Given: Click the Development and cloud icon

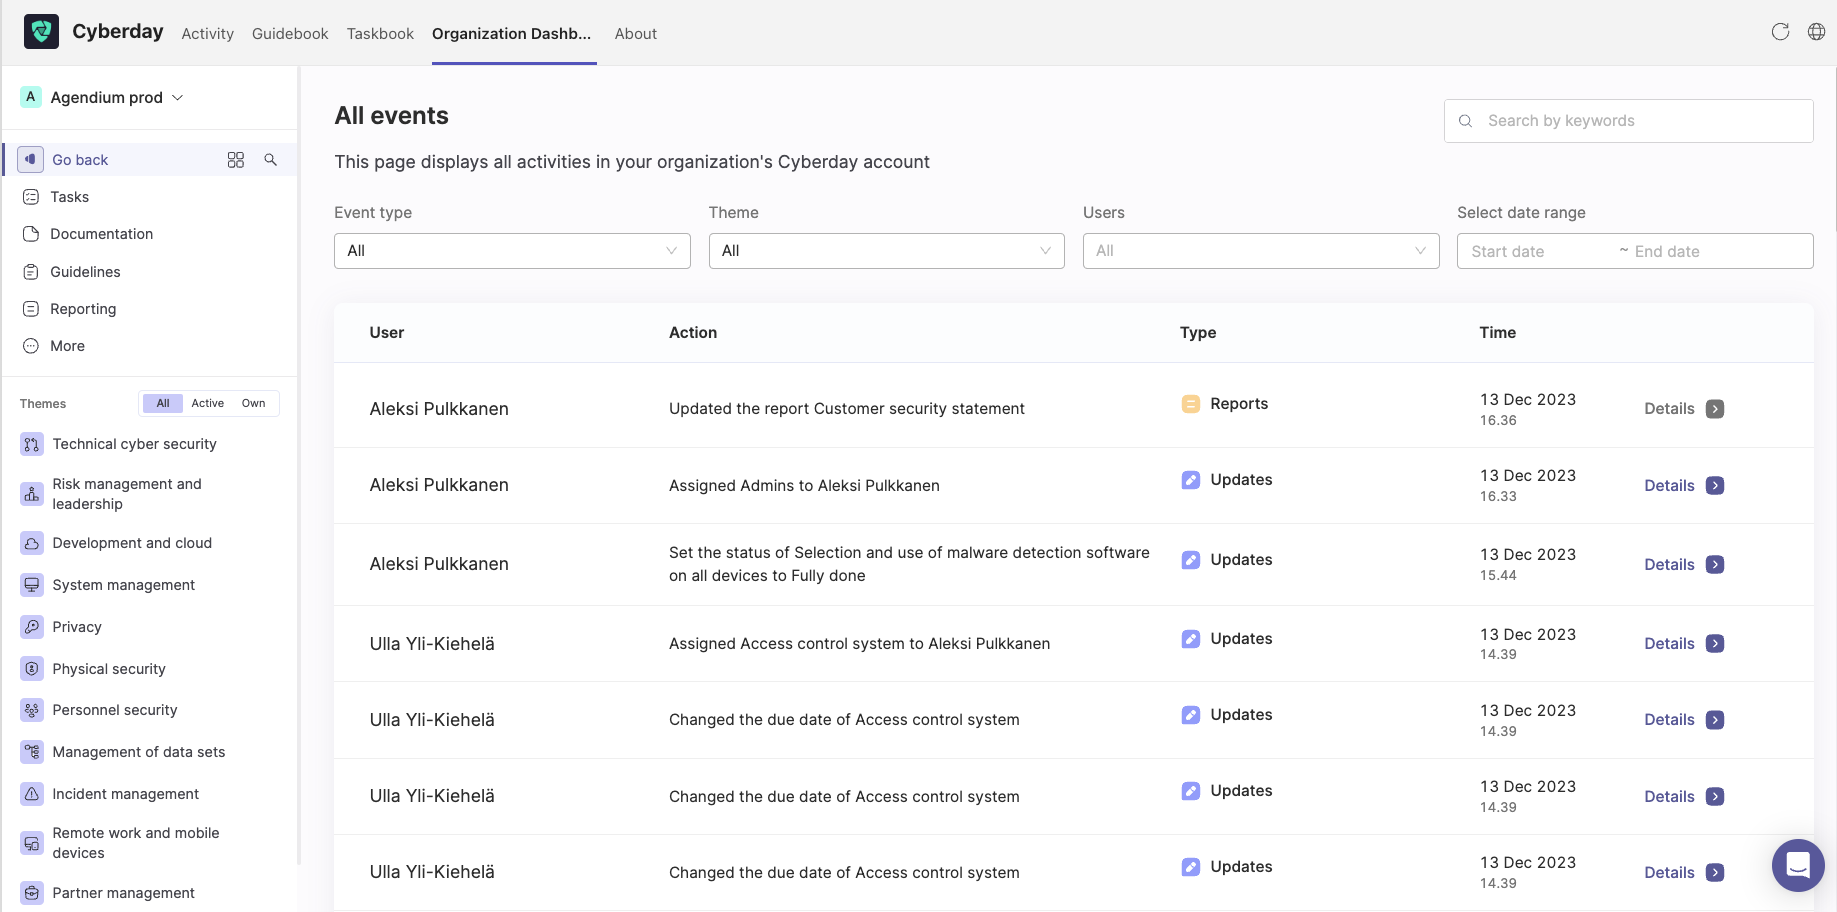Looking at the screenshot, I should tap(32, 543).
